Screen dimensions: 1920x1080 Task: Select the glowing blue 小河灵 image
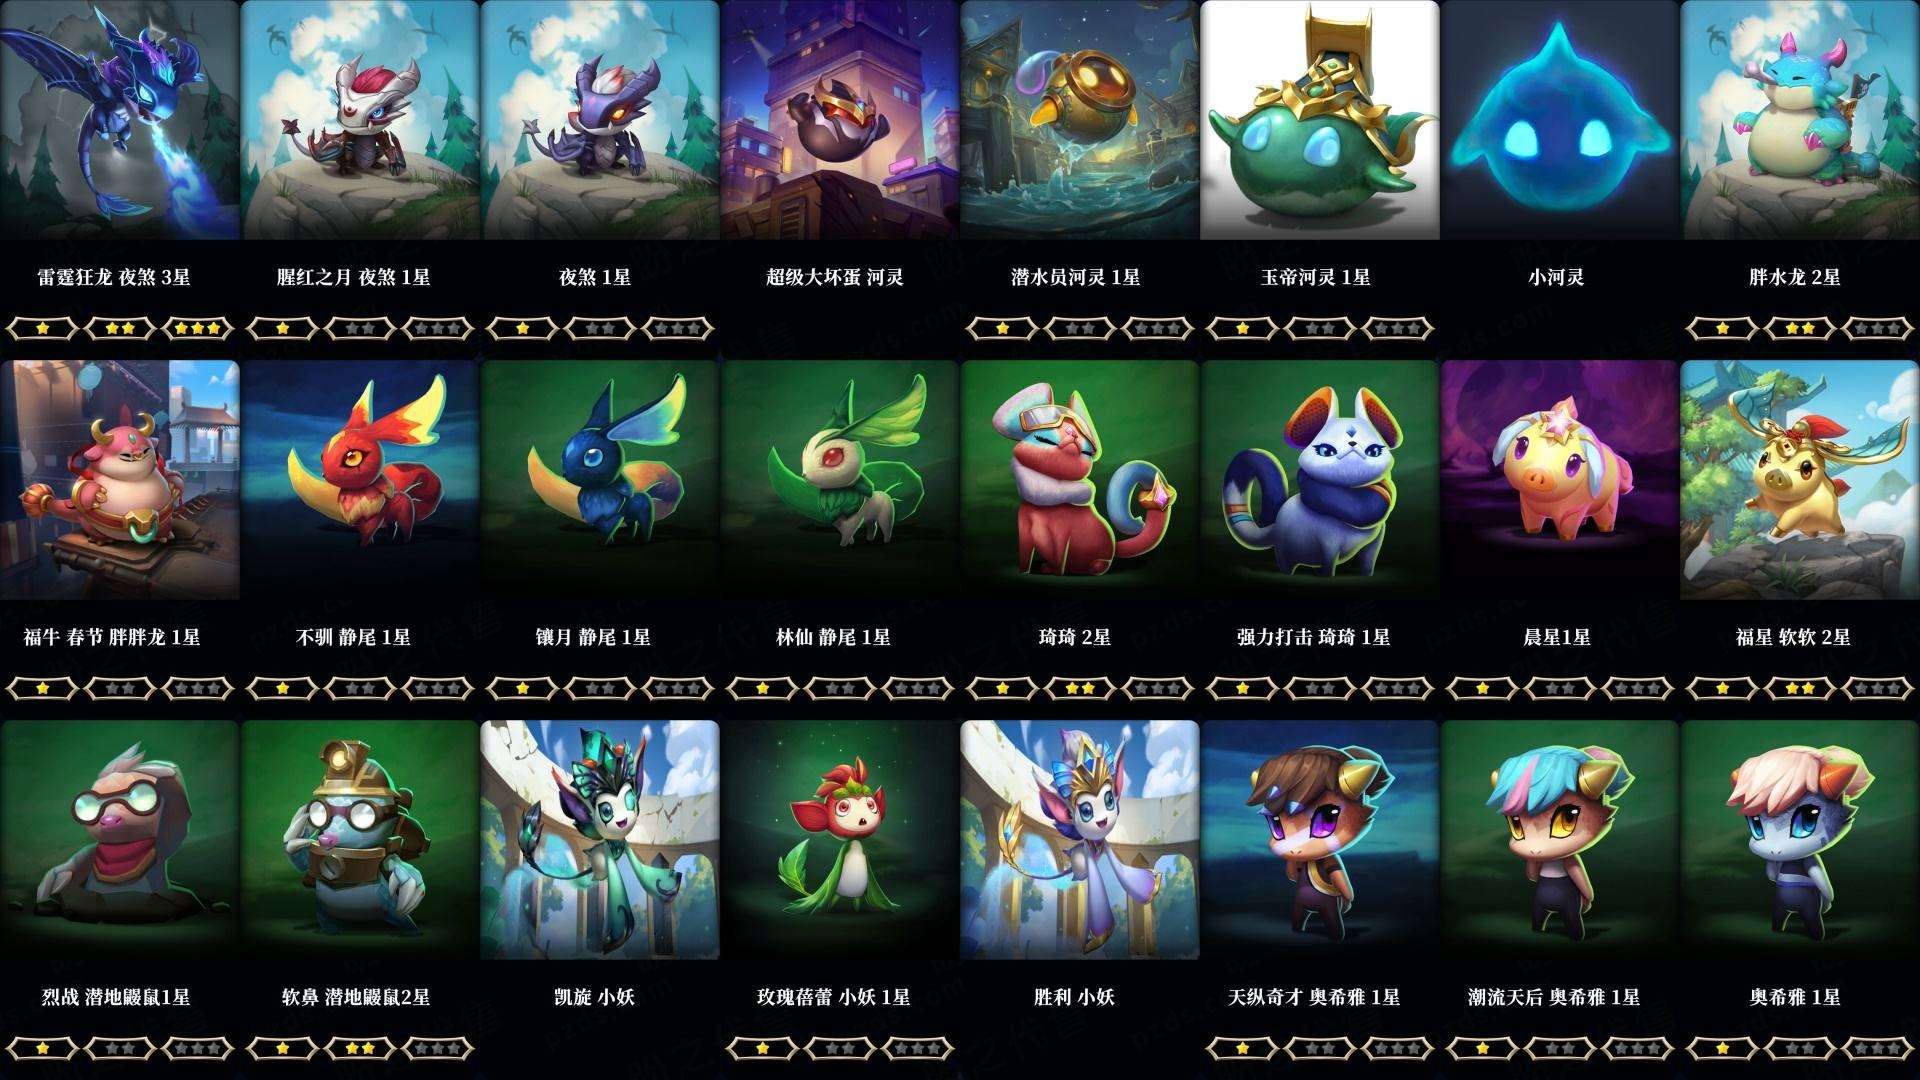[x=1560, y=120]
